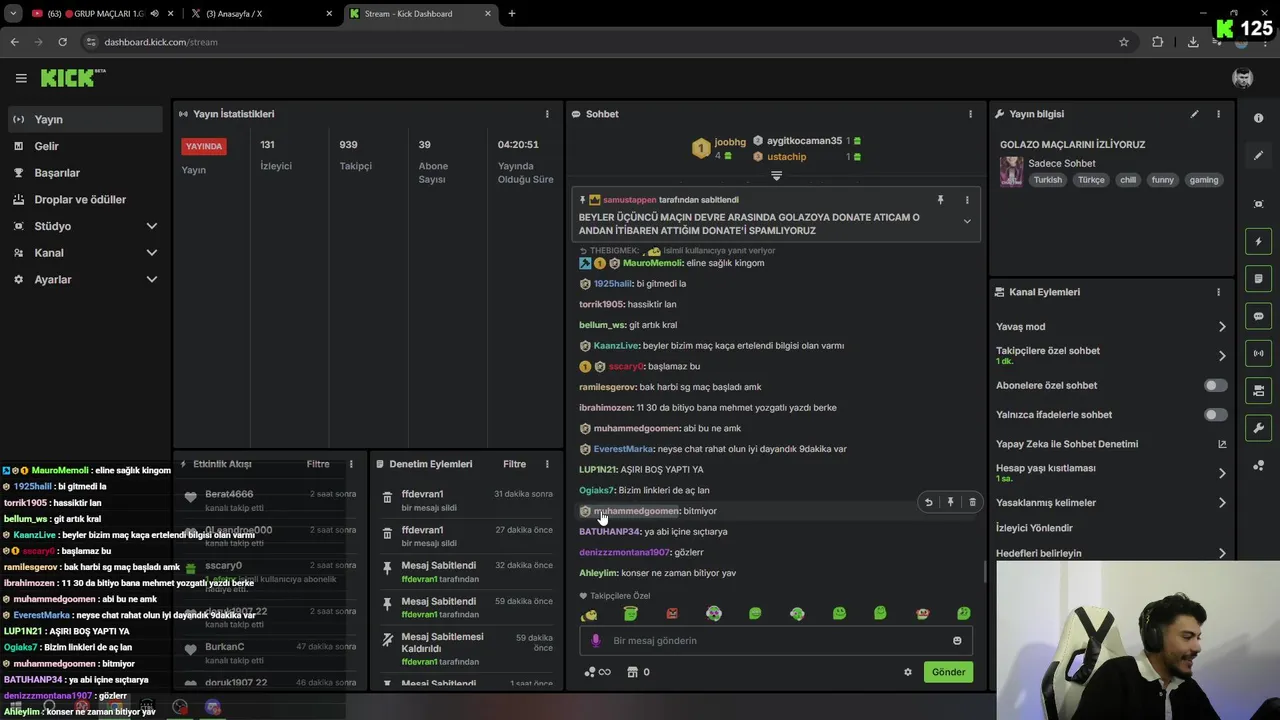The width and height of the screenshot is (1280, 720).
Task: Open Başarılar in left sidebar
Action: tap(85, 173)
